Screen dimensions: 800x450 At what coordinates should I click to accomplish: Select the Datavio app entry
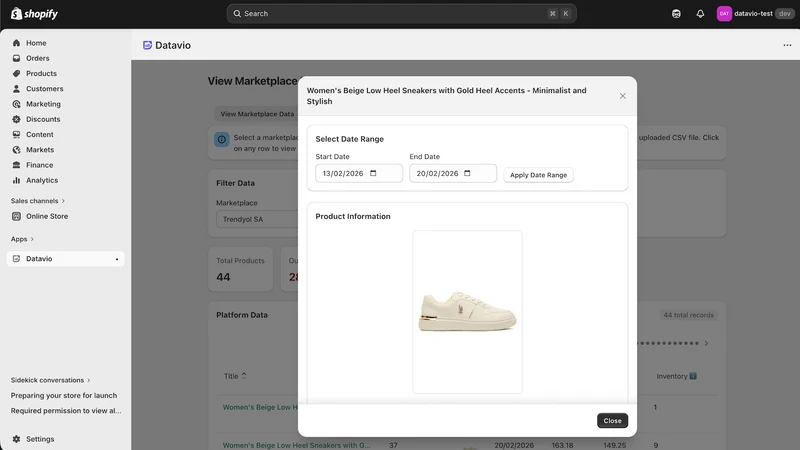pyautogui.click(x=65, y=259)
